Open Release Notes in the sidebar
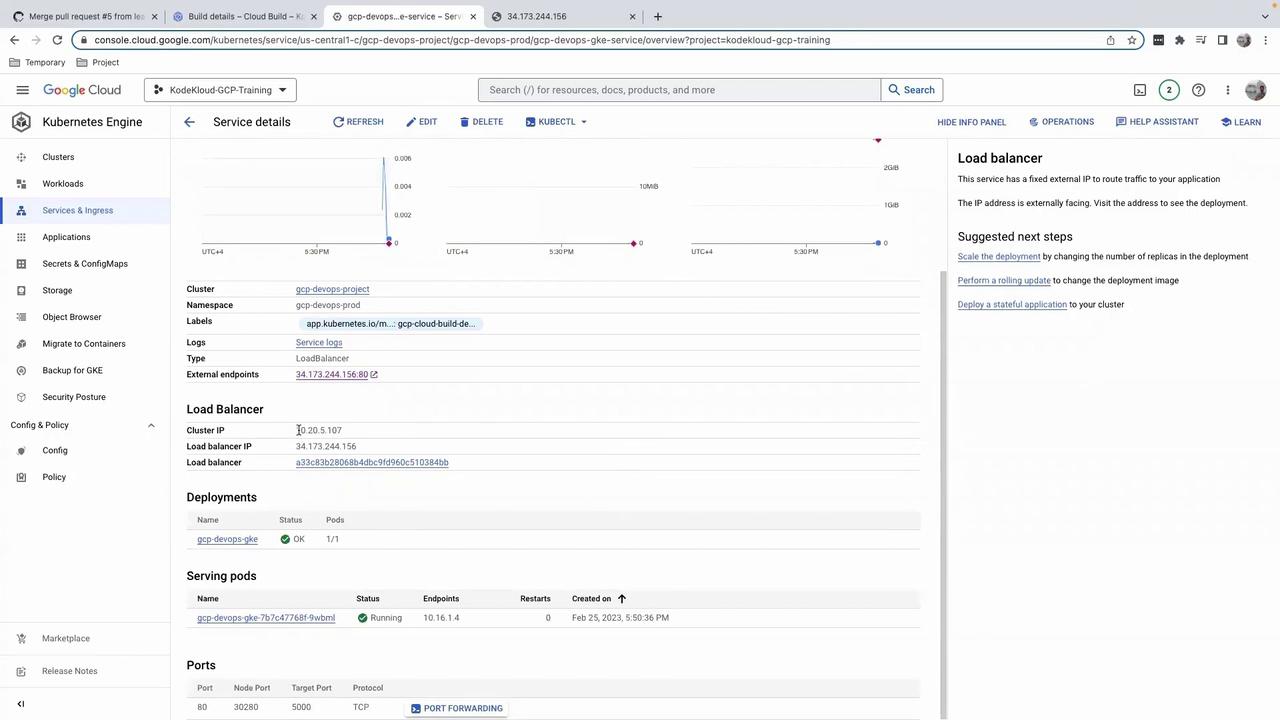 (70, 671)
